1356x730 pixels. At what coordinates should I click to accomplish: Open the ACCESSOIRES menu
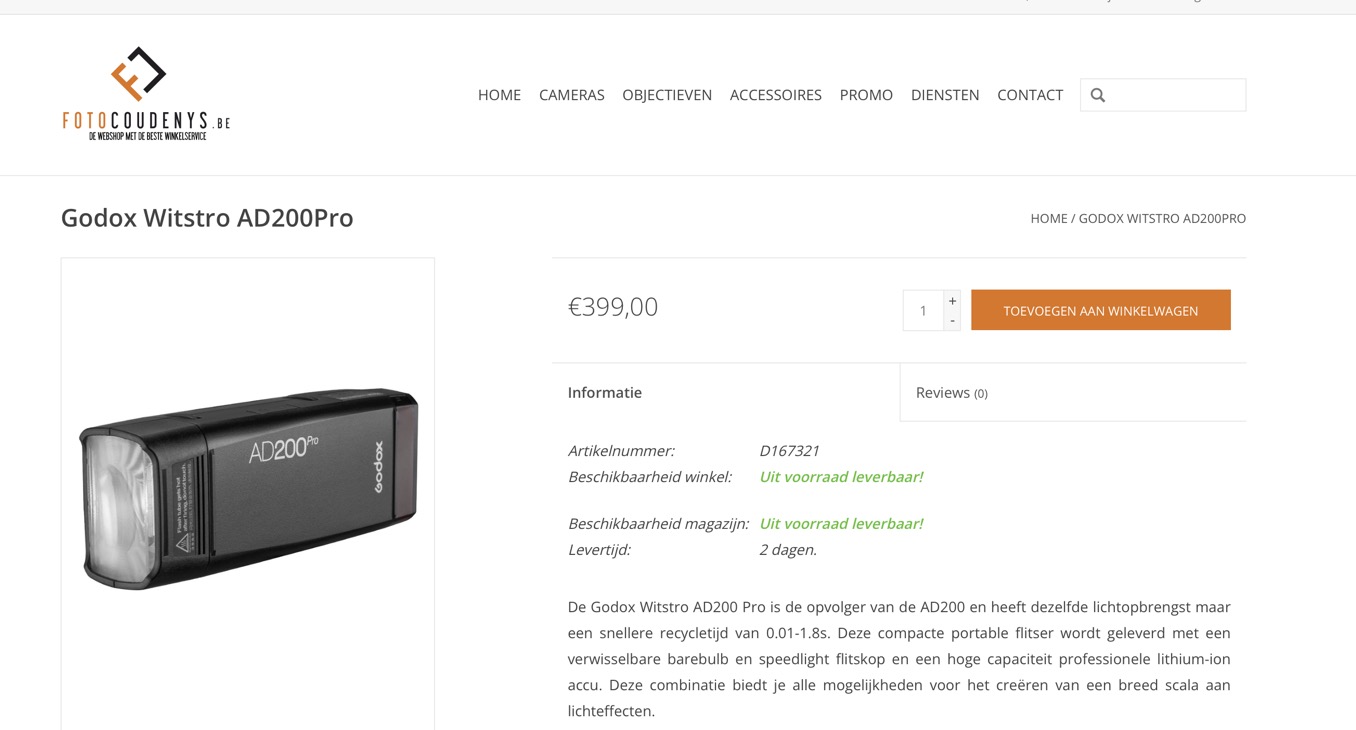(776, 95)
